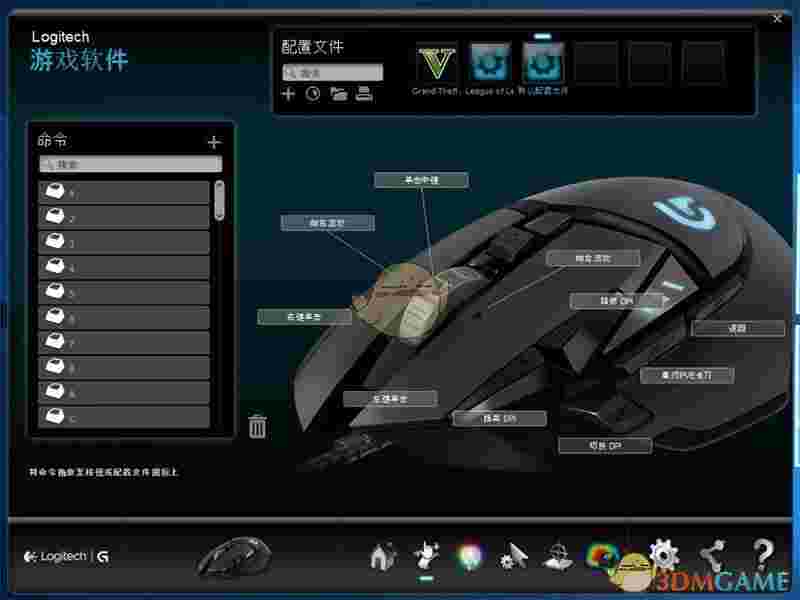Click the profile search field
Screen dimensions: 800x600
(x=333, y=73)
